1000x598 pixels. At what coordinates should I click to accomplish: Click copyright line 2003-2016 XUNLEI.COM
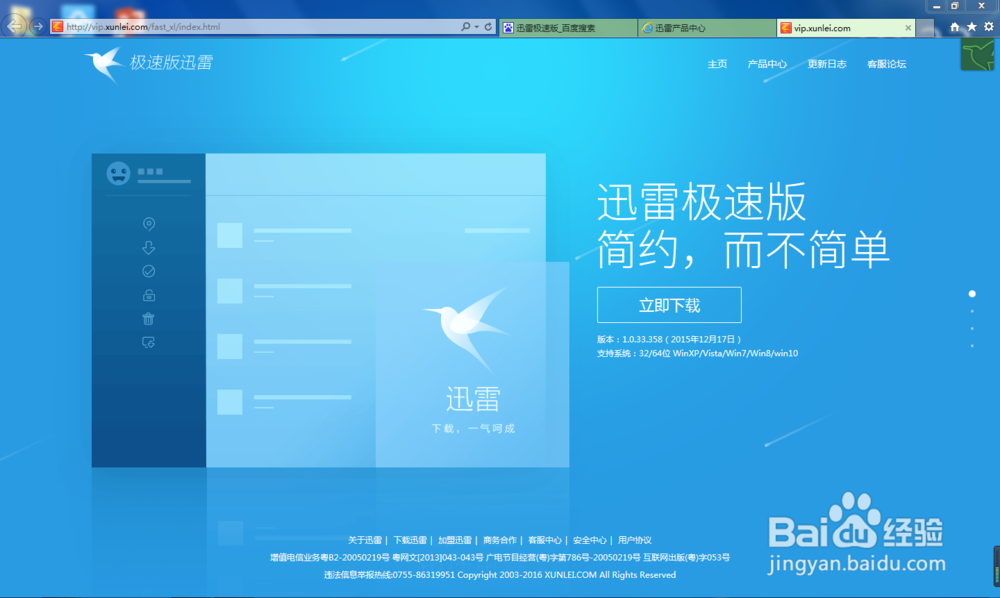coord(566,574)
